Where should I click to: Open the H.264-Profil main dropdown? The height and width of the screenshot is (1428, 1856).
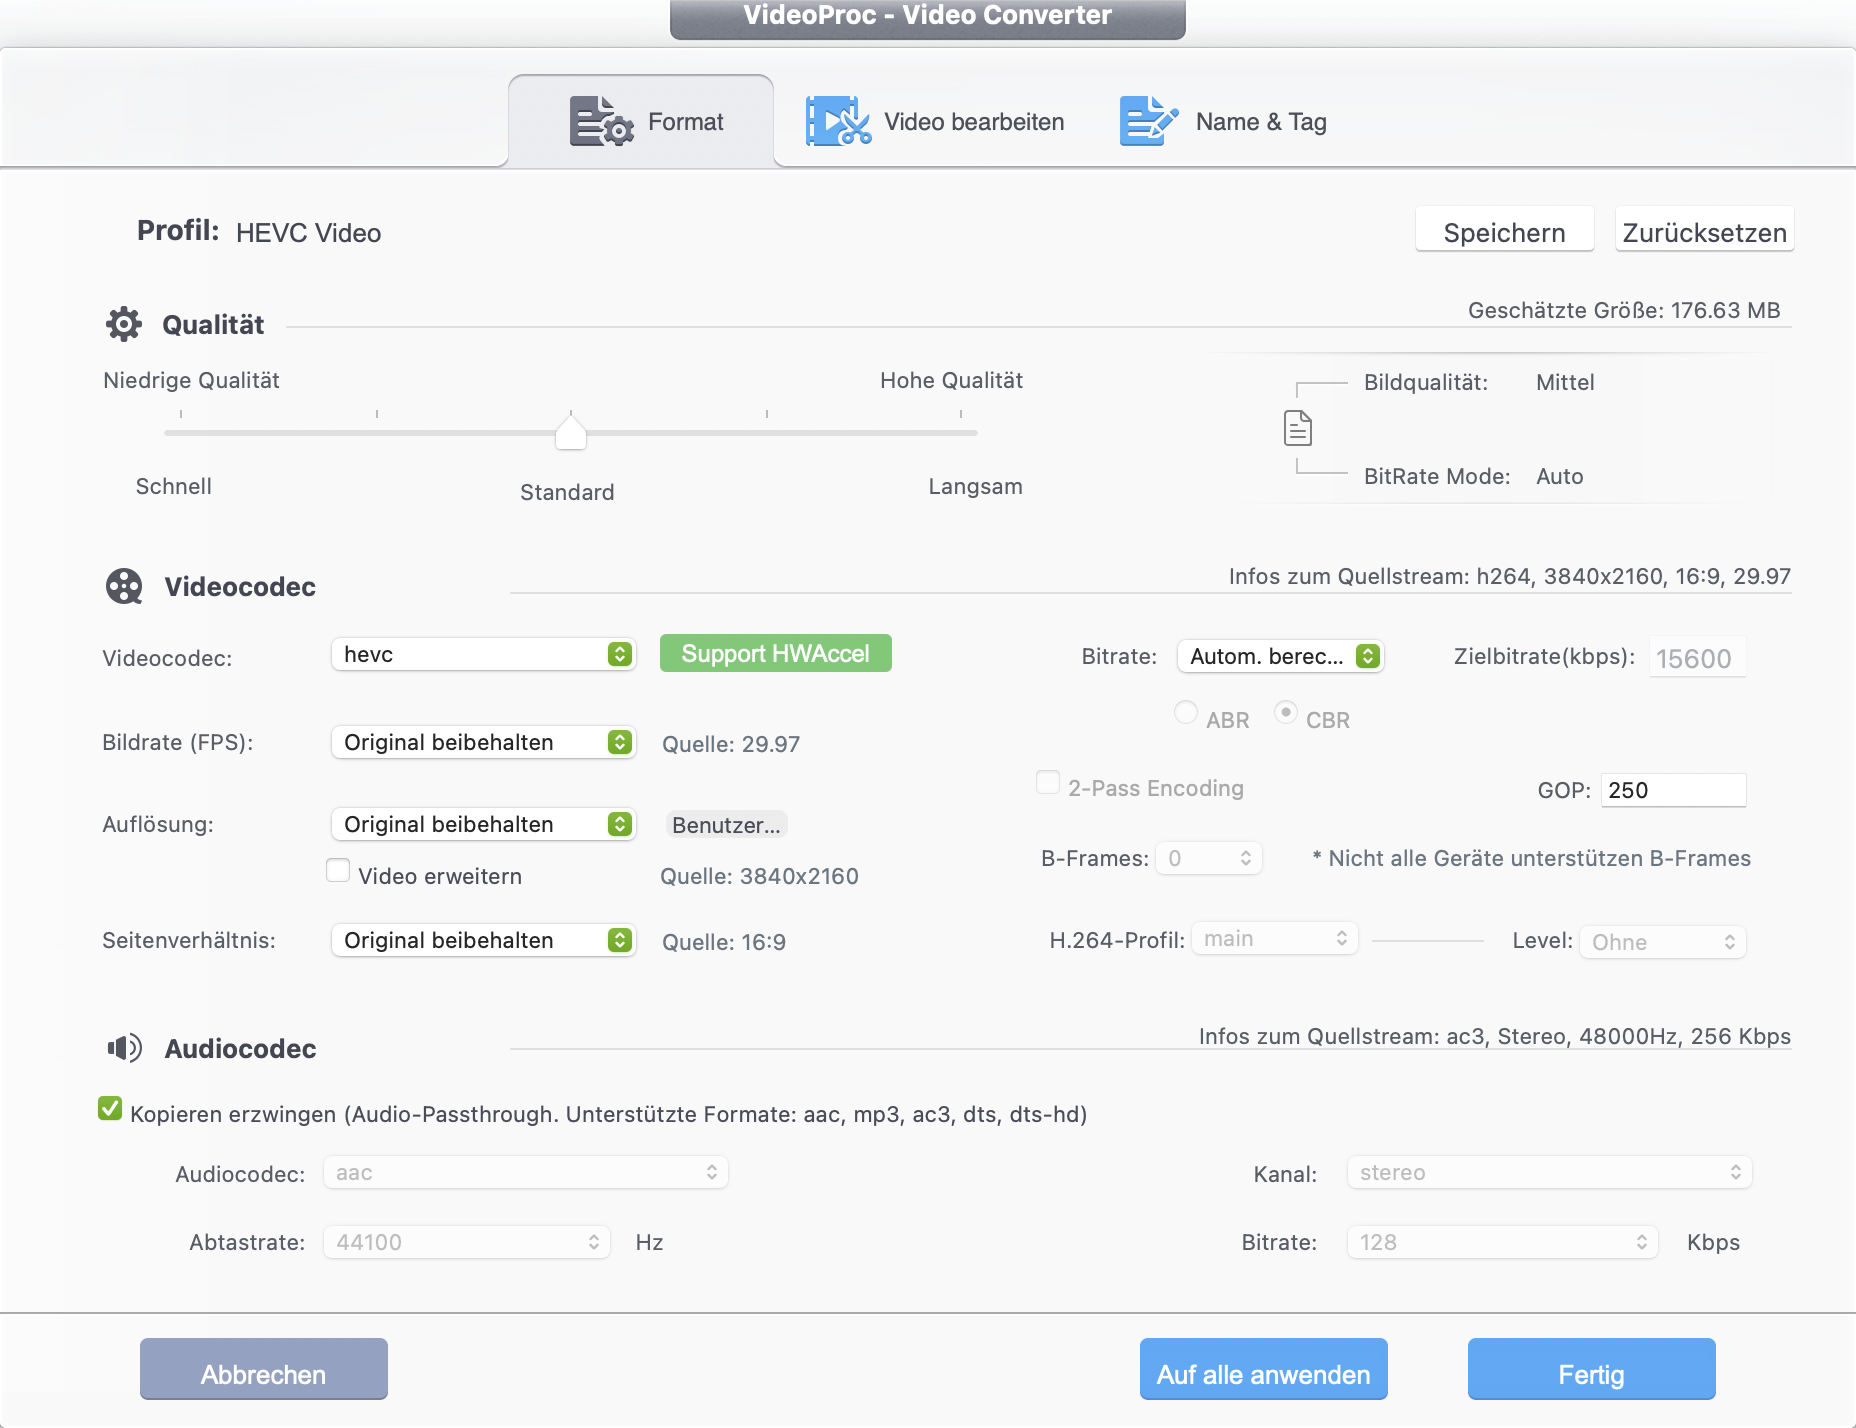pyautogui.click(x=1275, y=938)
